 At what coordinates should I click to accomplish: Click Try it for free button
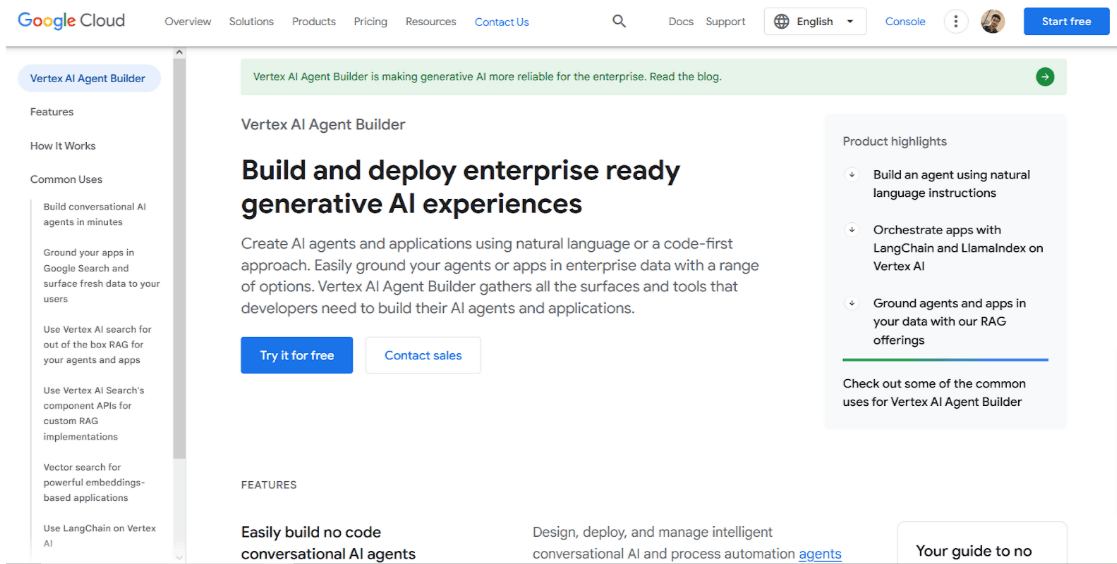[x=297, y=355]
